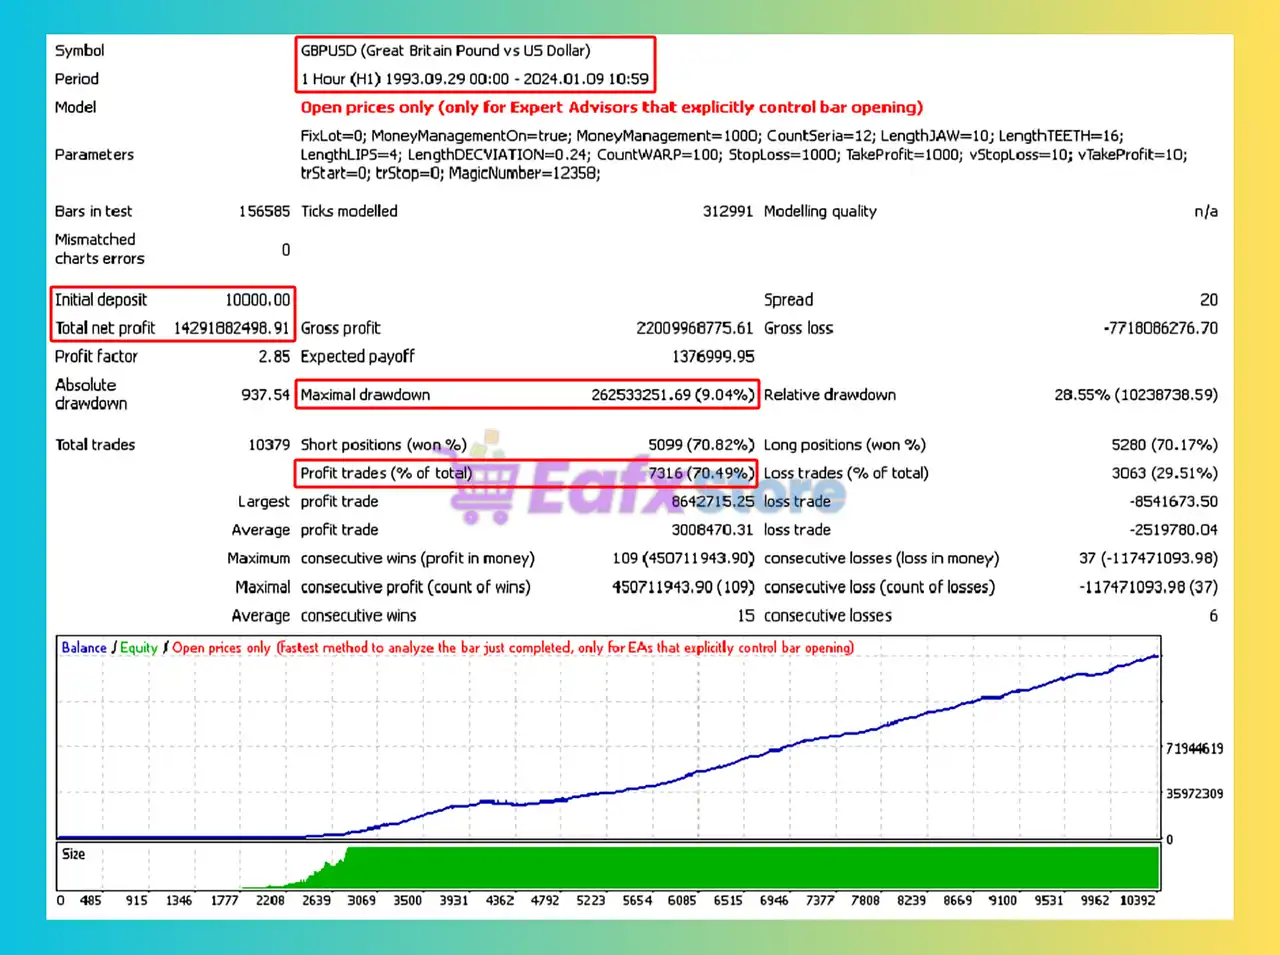1280x955 pixels.
Task: Click the green Size volume area
Action: tap(750, 868)
